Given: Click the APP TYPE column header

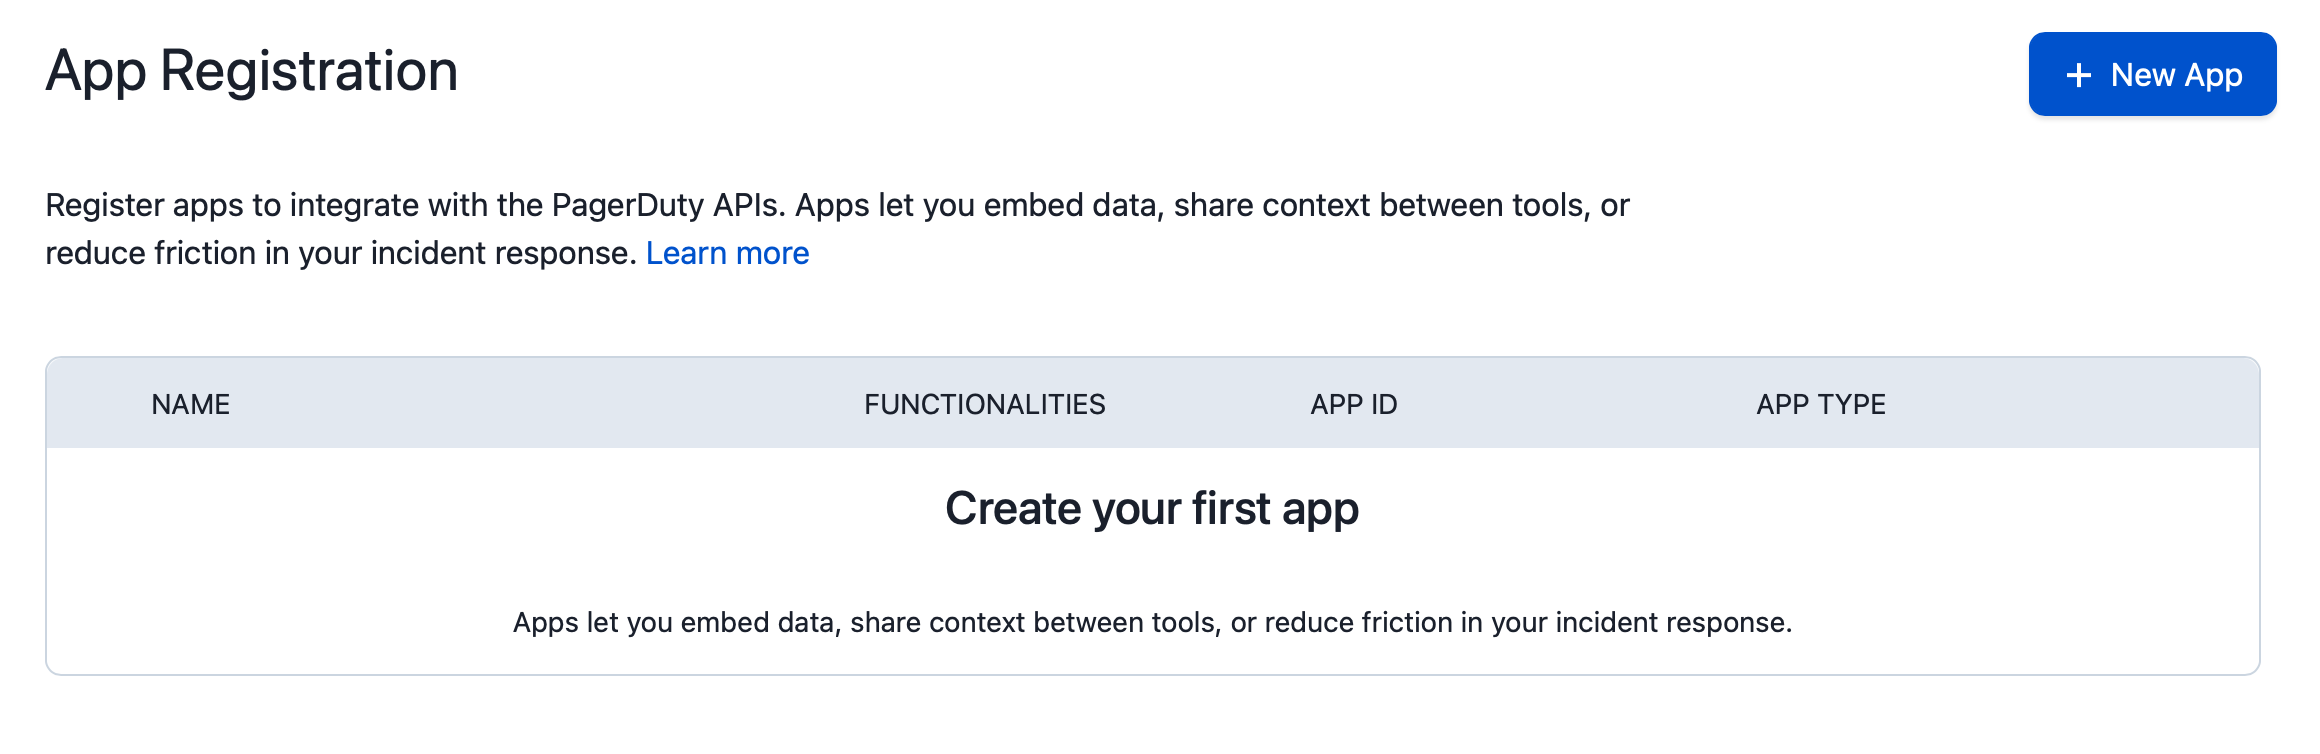Looking at the screenshot, I should pos(1820,404).
